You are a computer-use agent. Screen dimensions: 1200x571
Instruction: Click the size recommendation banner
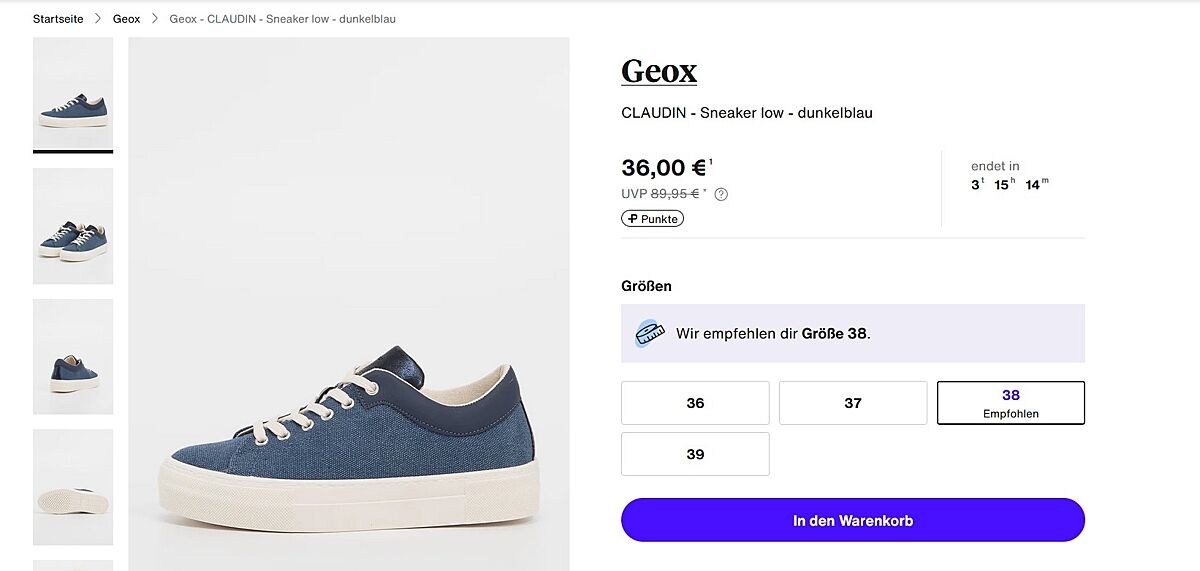852,333
